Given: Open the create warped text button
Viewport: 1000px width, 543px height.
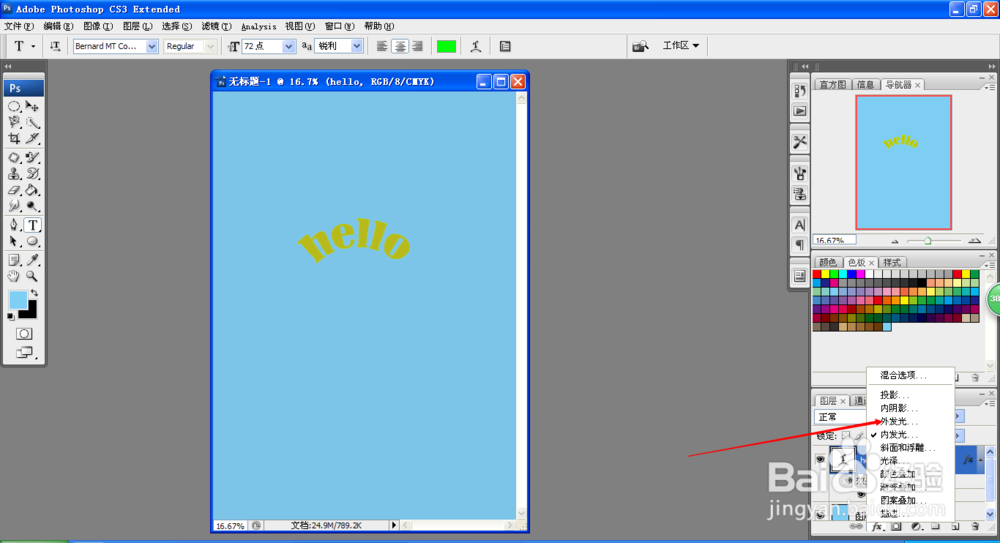Looking at the screenshot, I should pyautogui.click(x=476, y=46).
